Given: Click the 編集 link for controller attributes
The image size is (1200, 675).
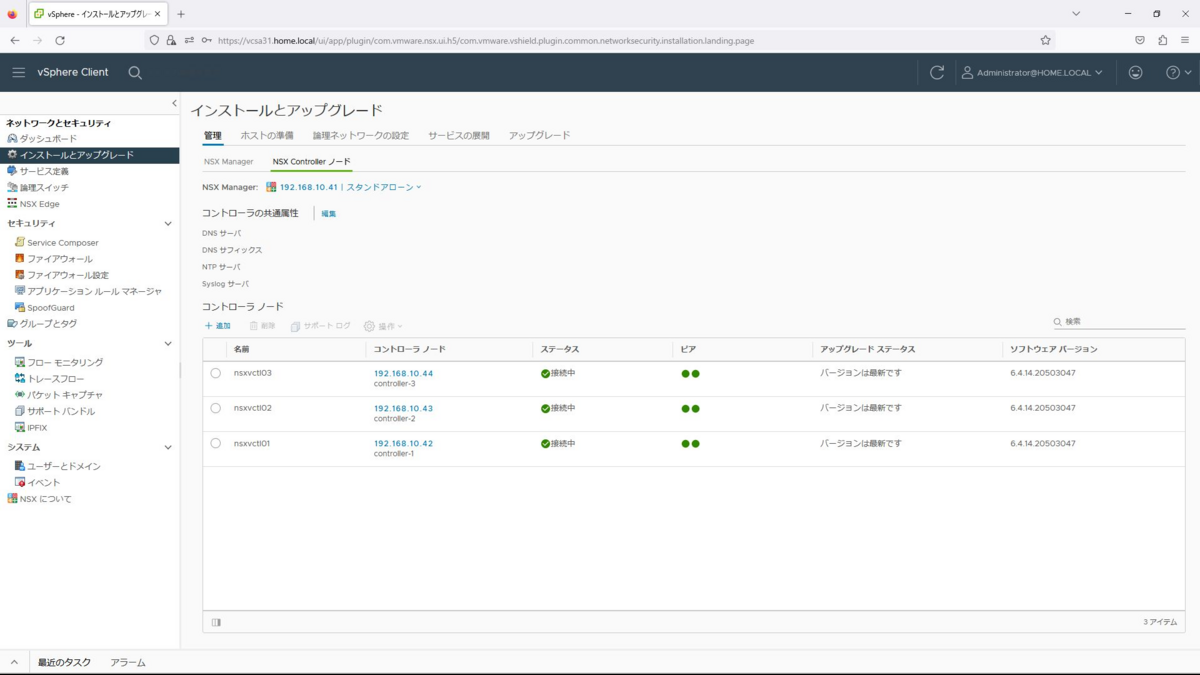Looking at the screenshot, I should coord(328,214).
